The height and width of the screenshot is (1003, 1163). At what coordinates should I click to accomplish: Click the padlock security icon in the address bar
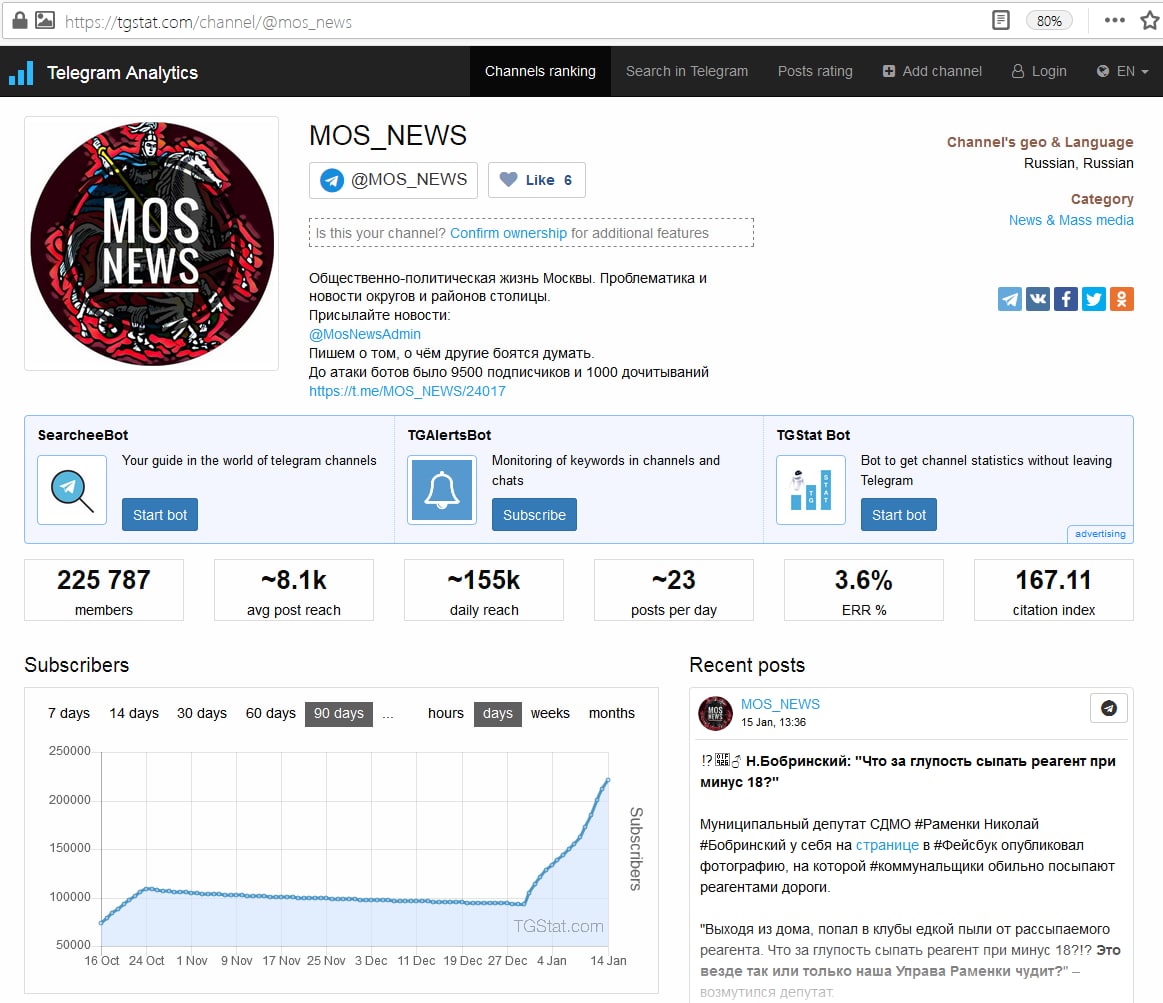(20, 20)
